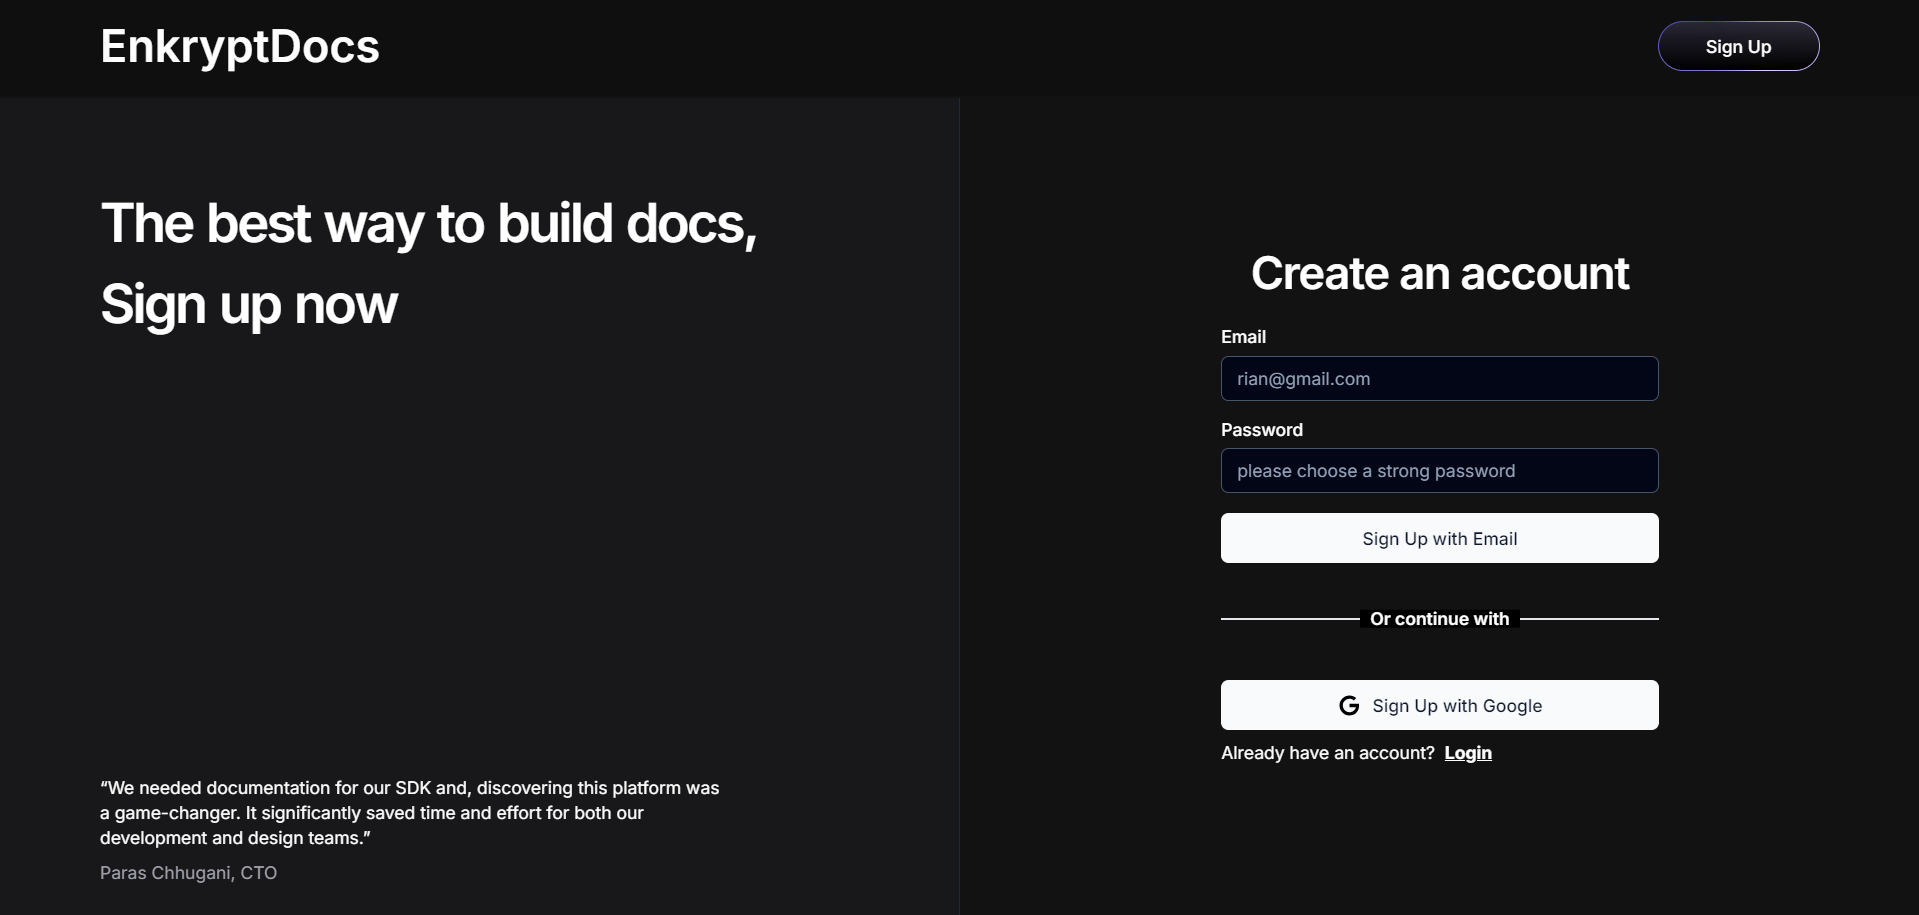1919x915 pixels.
Task: Focus the Email input field
Action: point(1439,378)
